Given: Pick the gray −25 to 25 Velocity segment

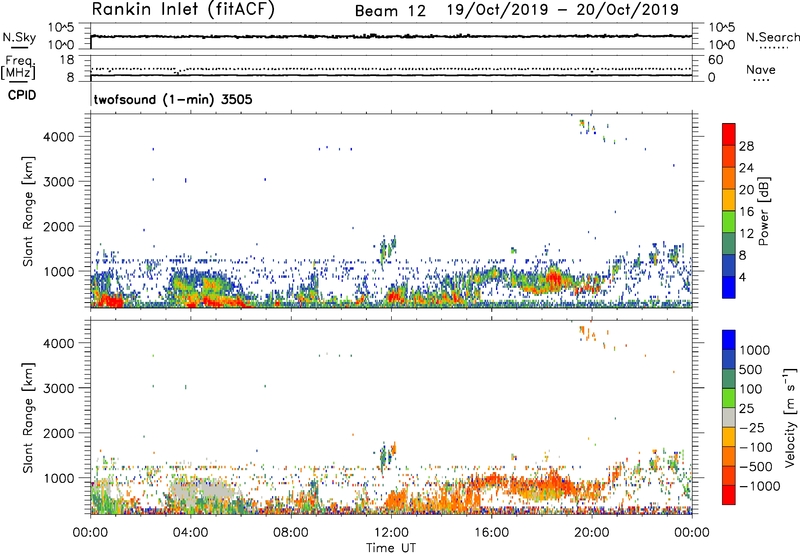Looking at the screenshot, I should pos(729,417).
